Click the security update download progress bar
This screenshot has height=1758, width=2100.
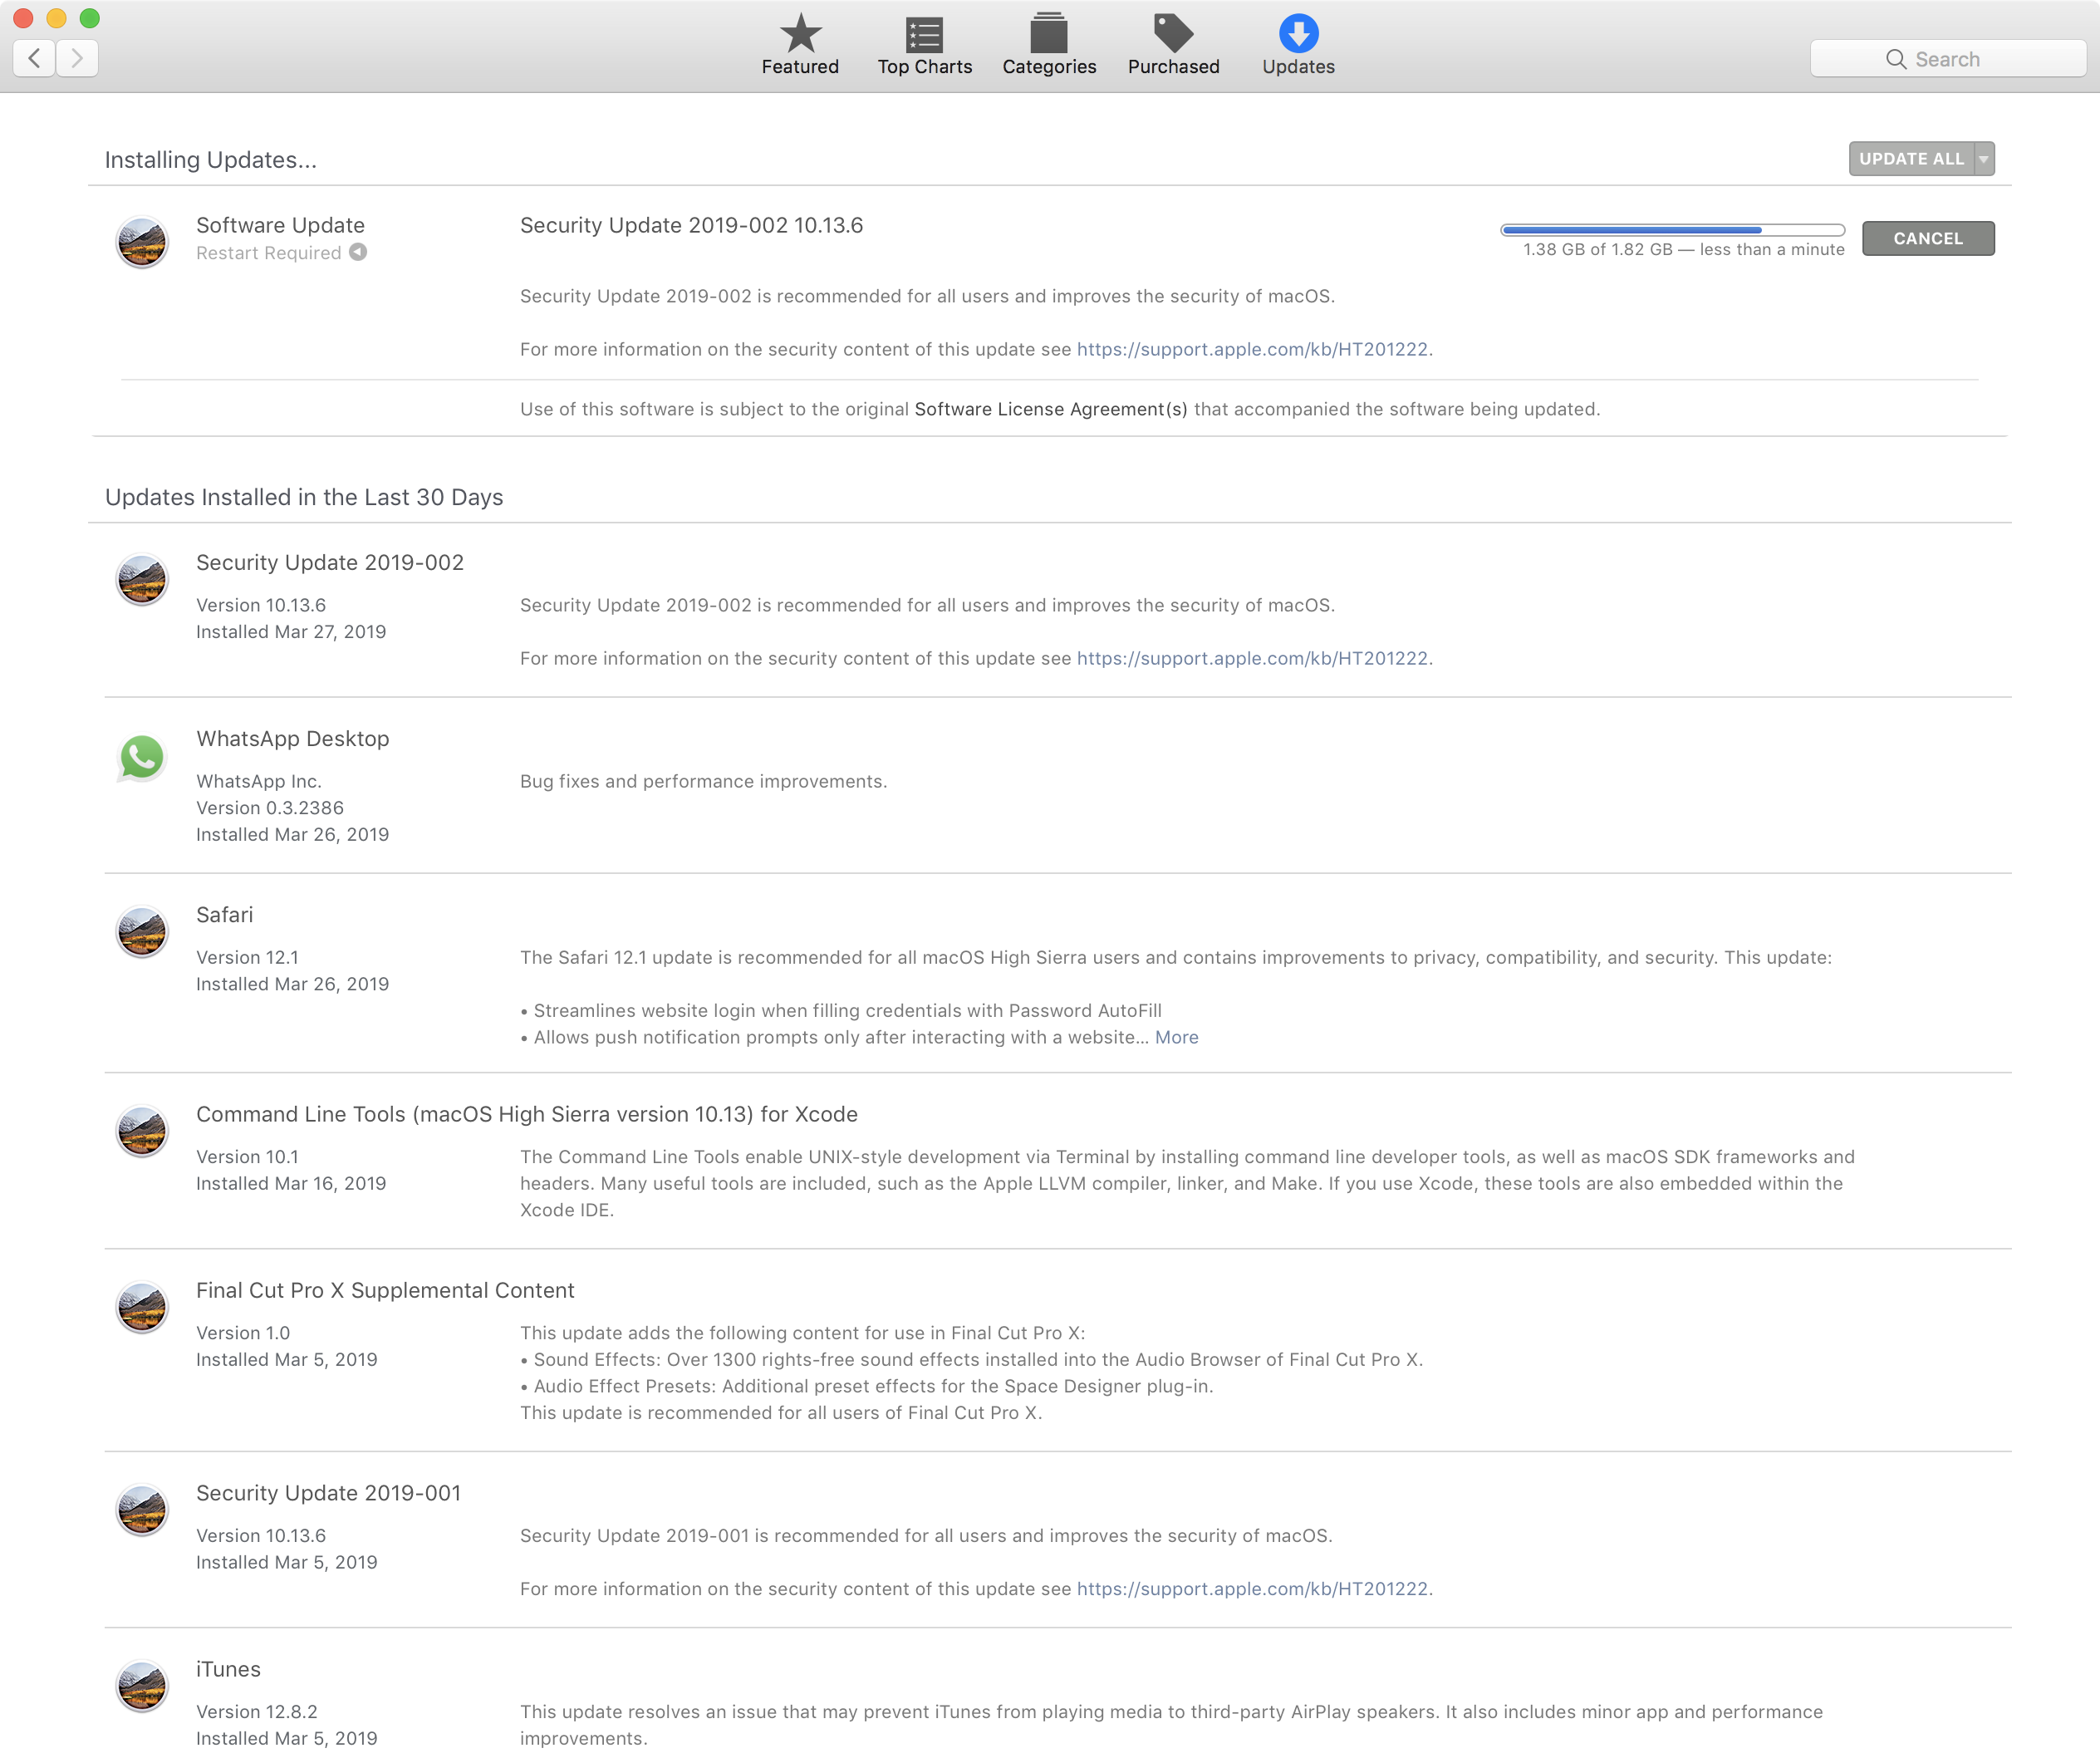coord(1672,230)
